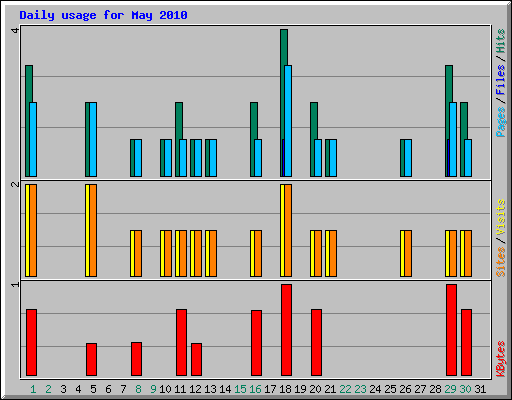Click the red KBytes bar for day 30
This screenshot has width=512, height=400.
(x=466, y=342)
